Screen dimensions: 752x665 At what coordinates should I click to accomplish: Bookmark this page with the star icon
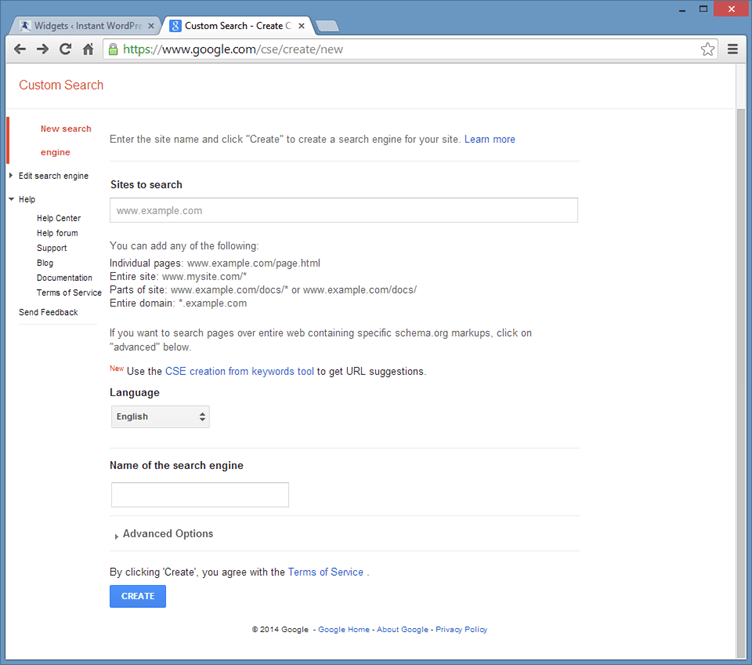[707, 49]
